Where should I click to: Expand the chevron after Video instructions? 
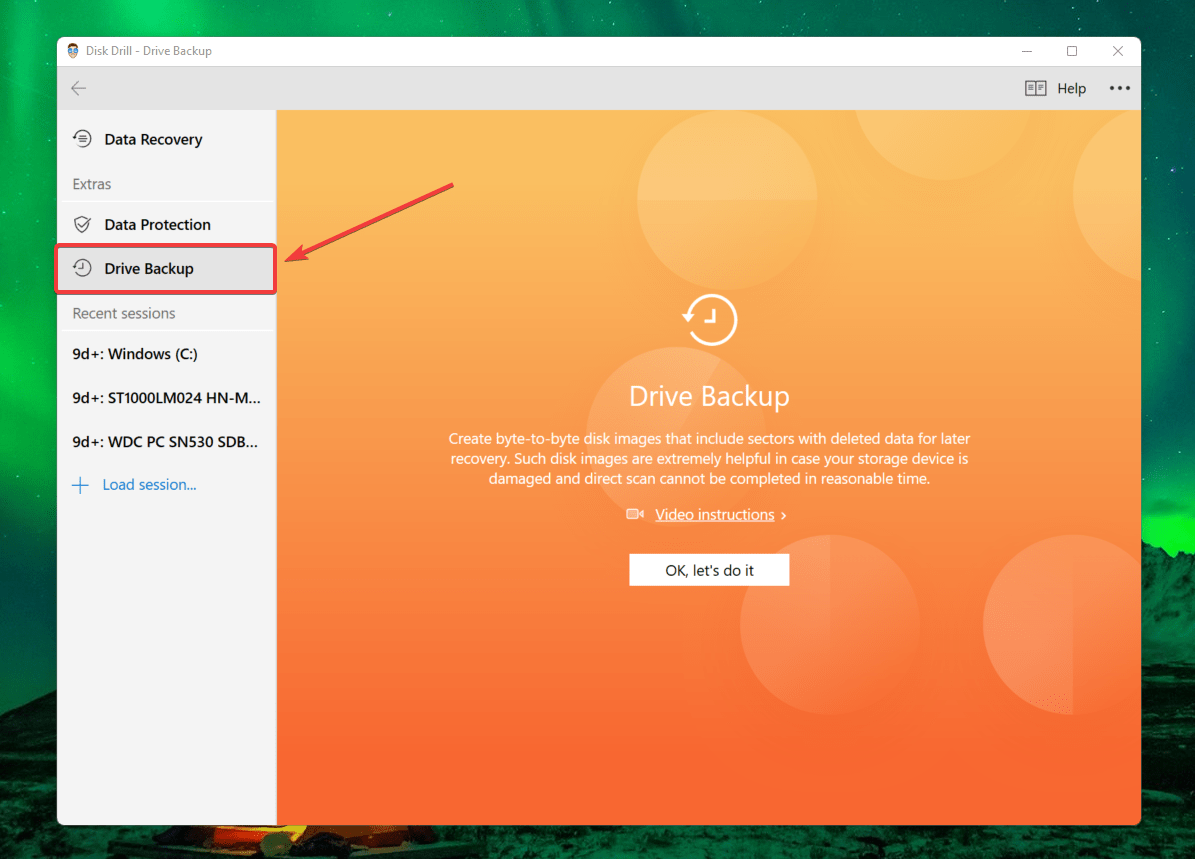coord(783,516)
